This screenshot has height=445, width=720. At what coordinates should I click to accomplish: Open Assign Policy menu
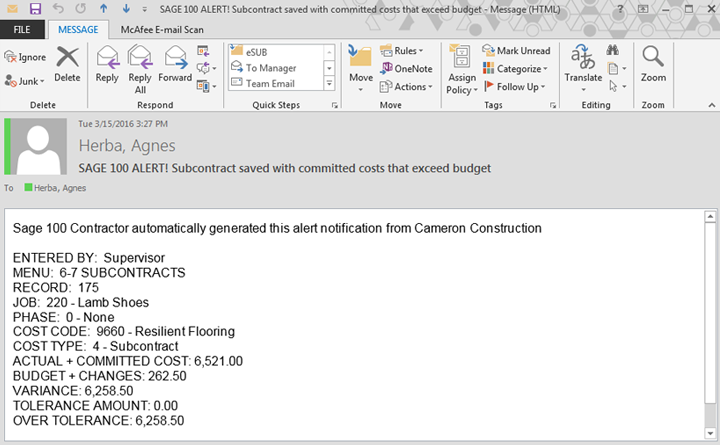[462, 70]
